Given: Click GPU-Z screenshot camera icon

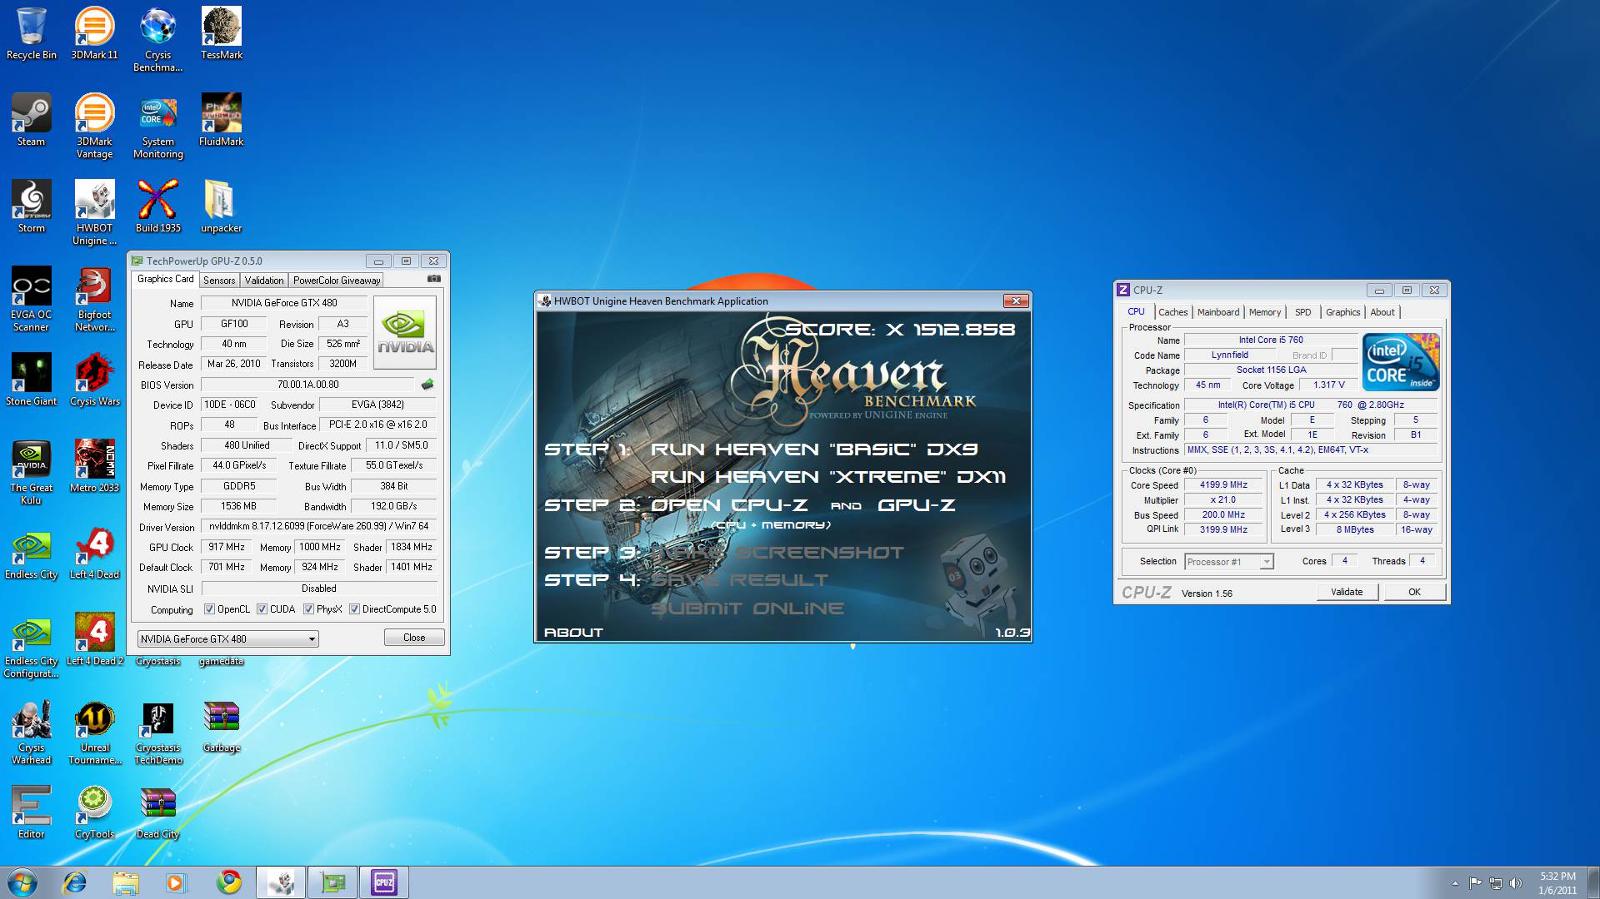Looking at the screenshot, I should [x=434, y=279].
